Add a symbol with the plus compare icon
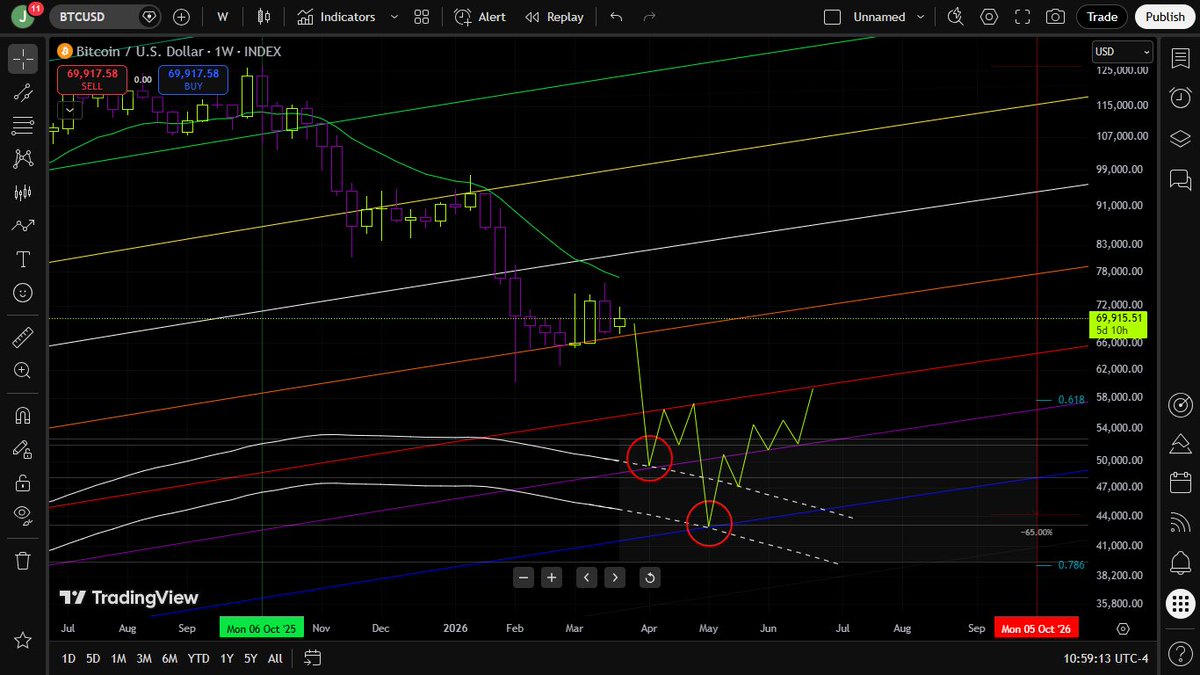1200x675 pixels. 181,17
